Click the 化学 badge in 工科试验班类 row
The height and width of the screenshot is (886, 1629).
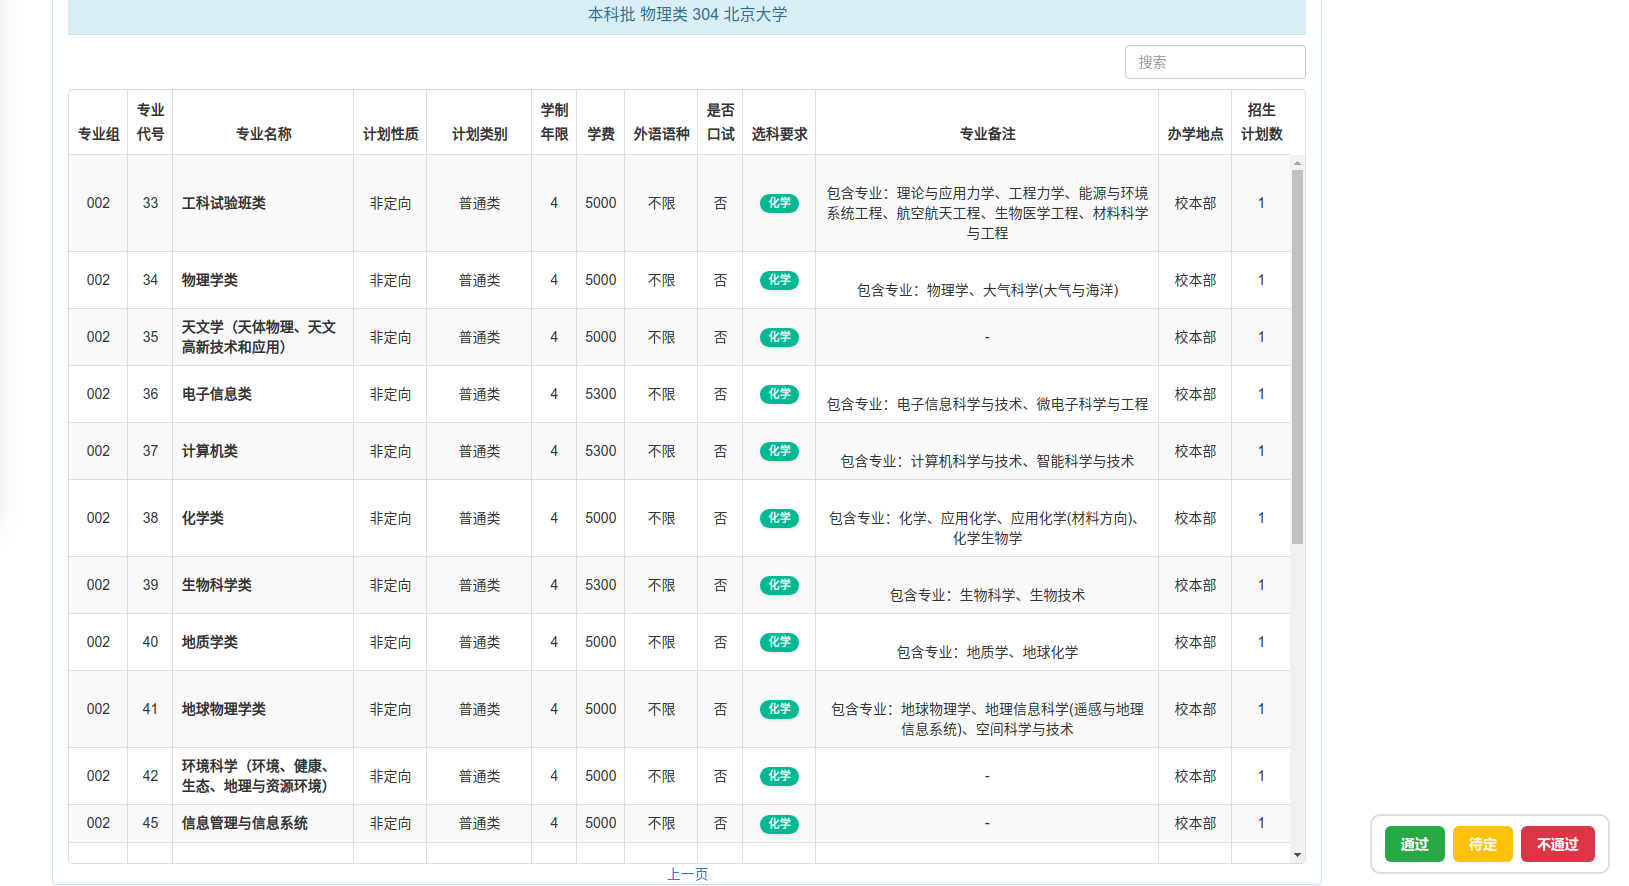click(779, 203)
